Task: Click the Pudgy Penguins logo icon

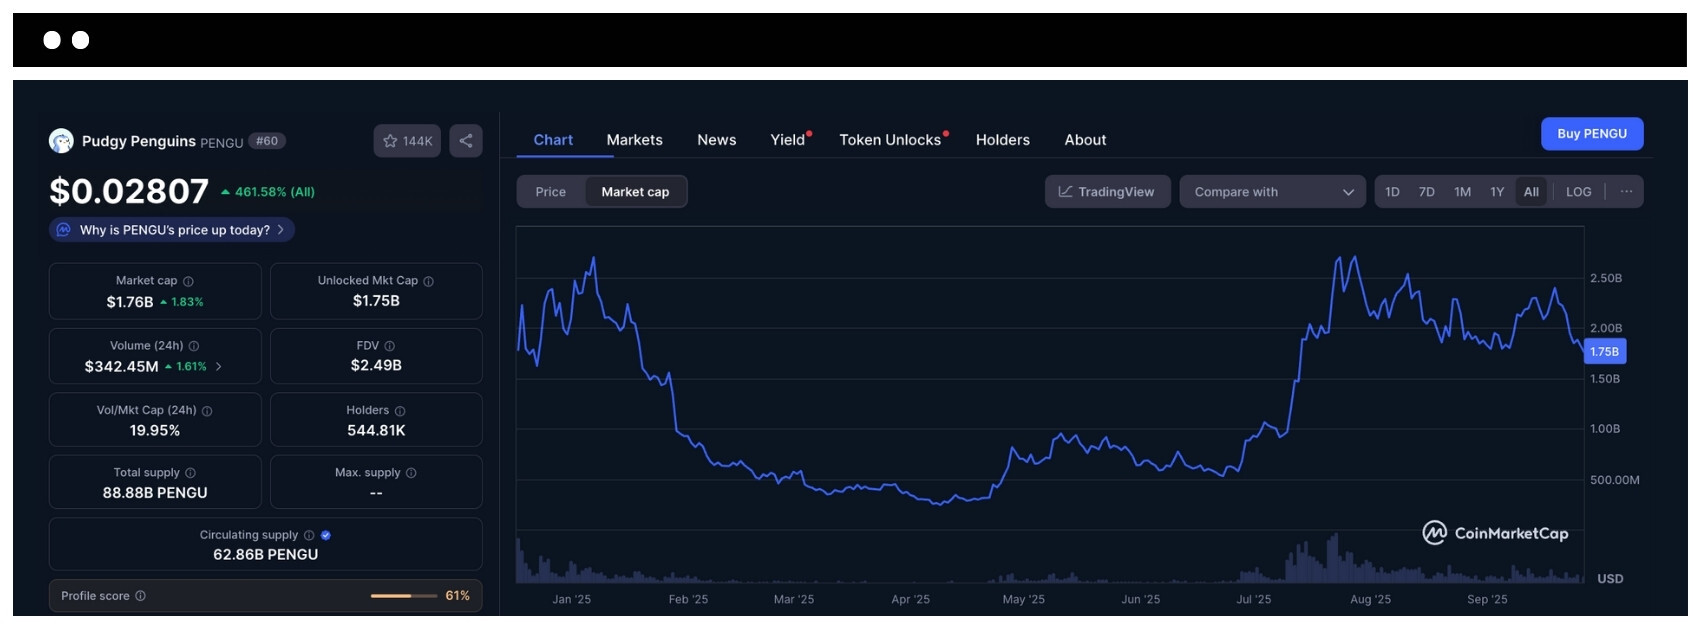Action: (x=61, y=141)
